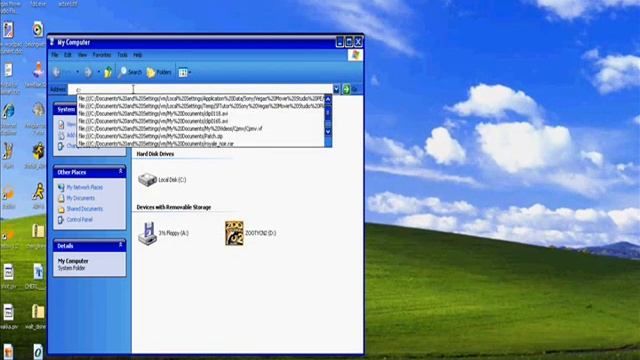Click the down arrow on the suggestion list scrollbar
Screen dimensions: 640x360
click(x=328, y=132)
